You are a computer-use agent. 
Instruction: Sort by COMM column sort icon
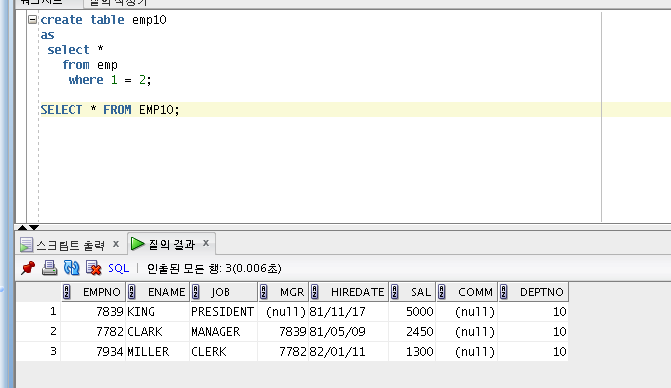pyautogui.click(x=442, y=292)
